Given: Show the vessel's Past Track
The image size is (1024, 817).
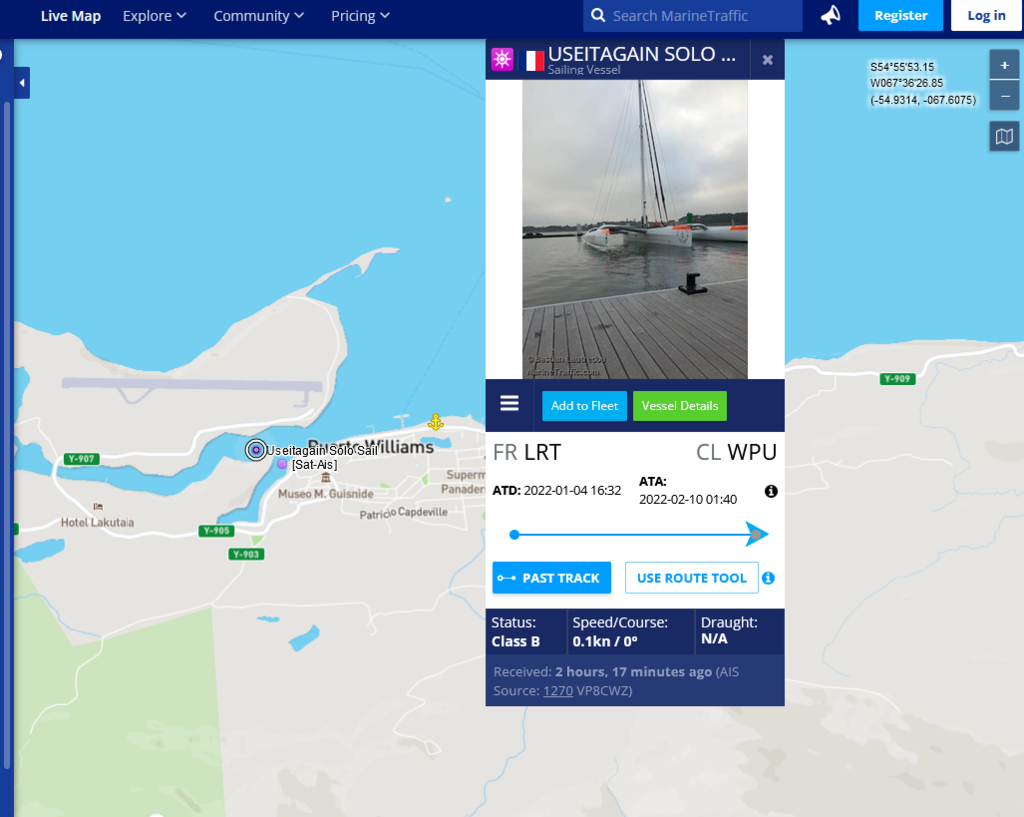Looking at the screenshot, I should point(552,578).
